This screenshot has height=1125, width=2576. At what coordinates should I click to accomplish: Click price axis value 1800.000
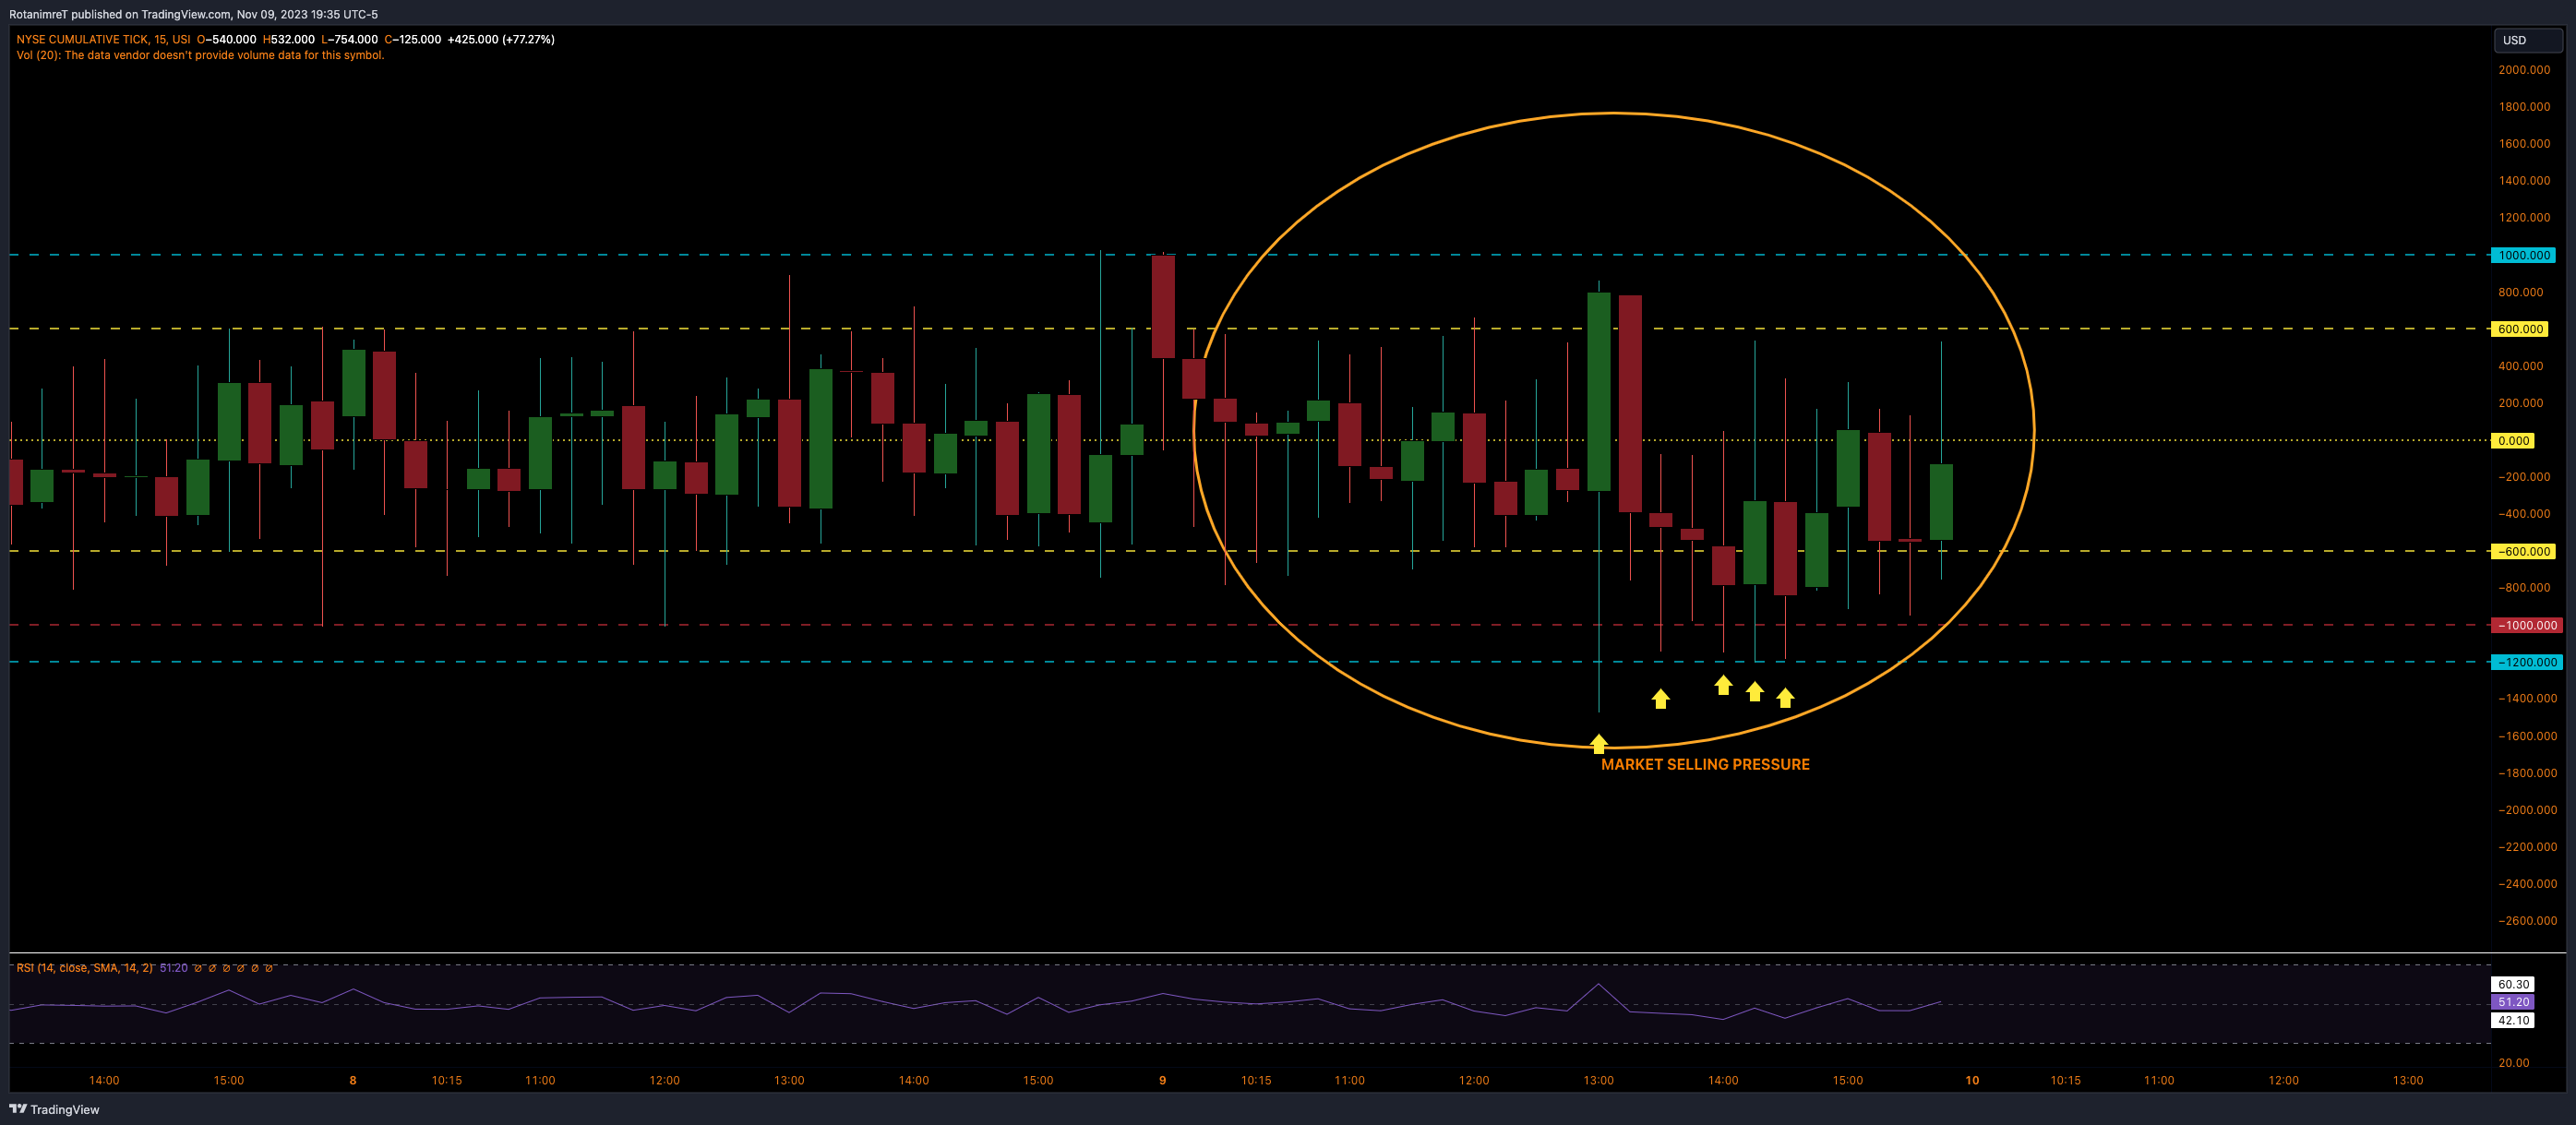[2524, 107]
